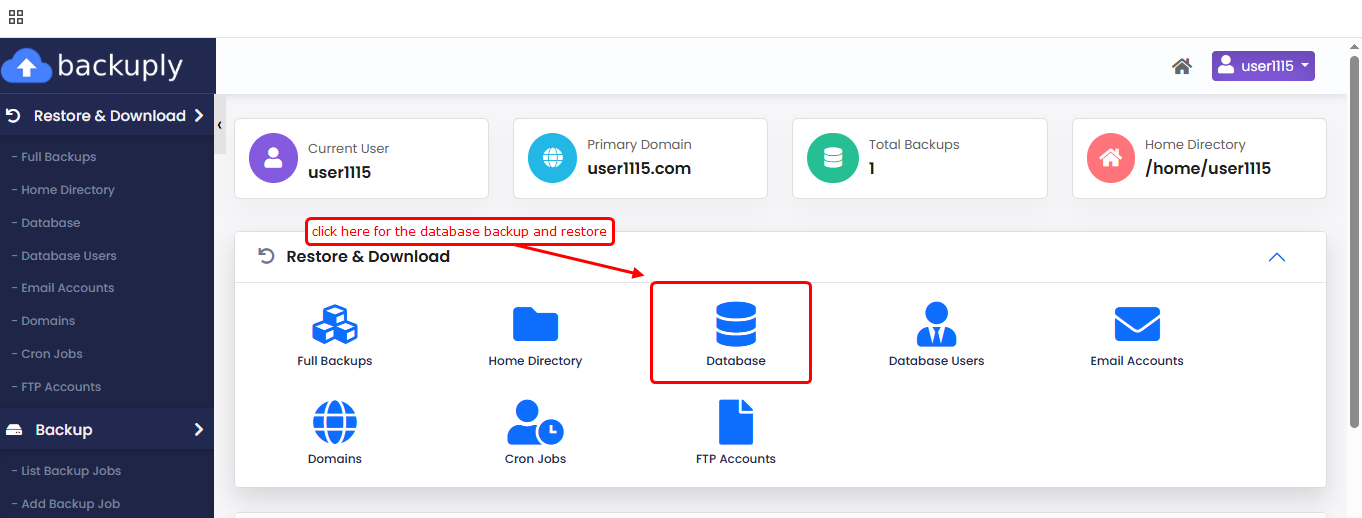The image size is (1362, 518).
Task: Select Restore & Download in the sidebar
Action: click(109, 116)
